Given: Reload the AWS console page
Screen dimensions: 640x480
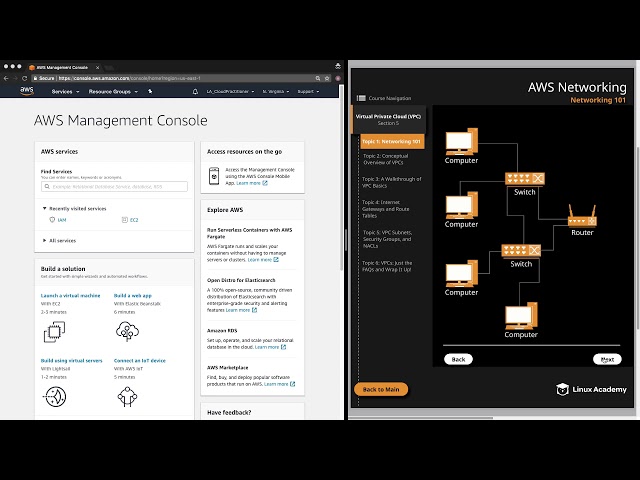Looking at the screenshot, I should click(x=24, y=78).
